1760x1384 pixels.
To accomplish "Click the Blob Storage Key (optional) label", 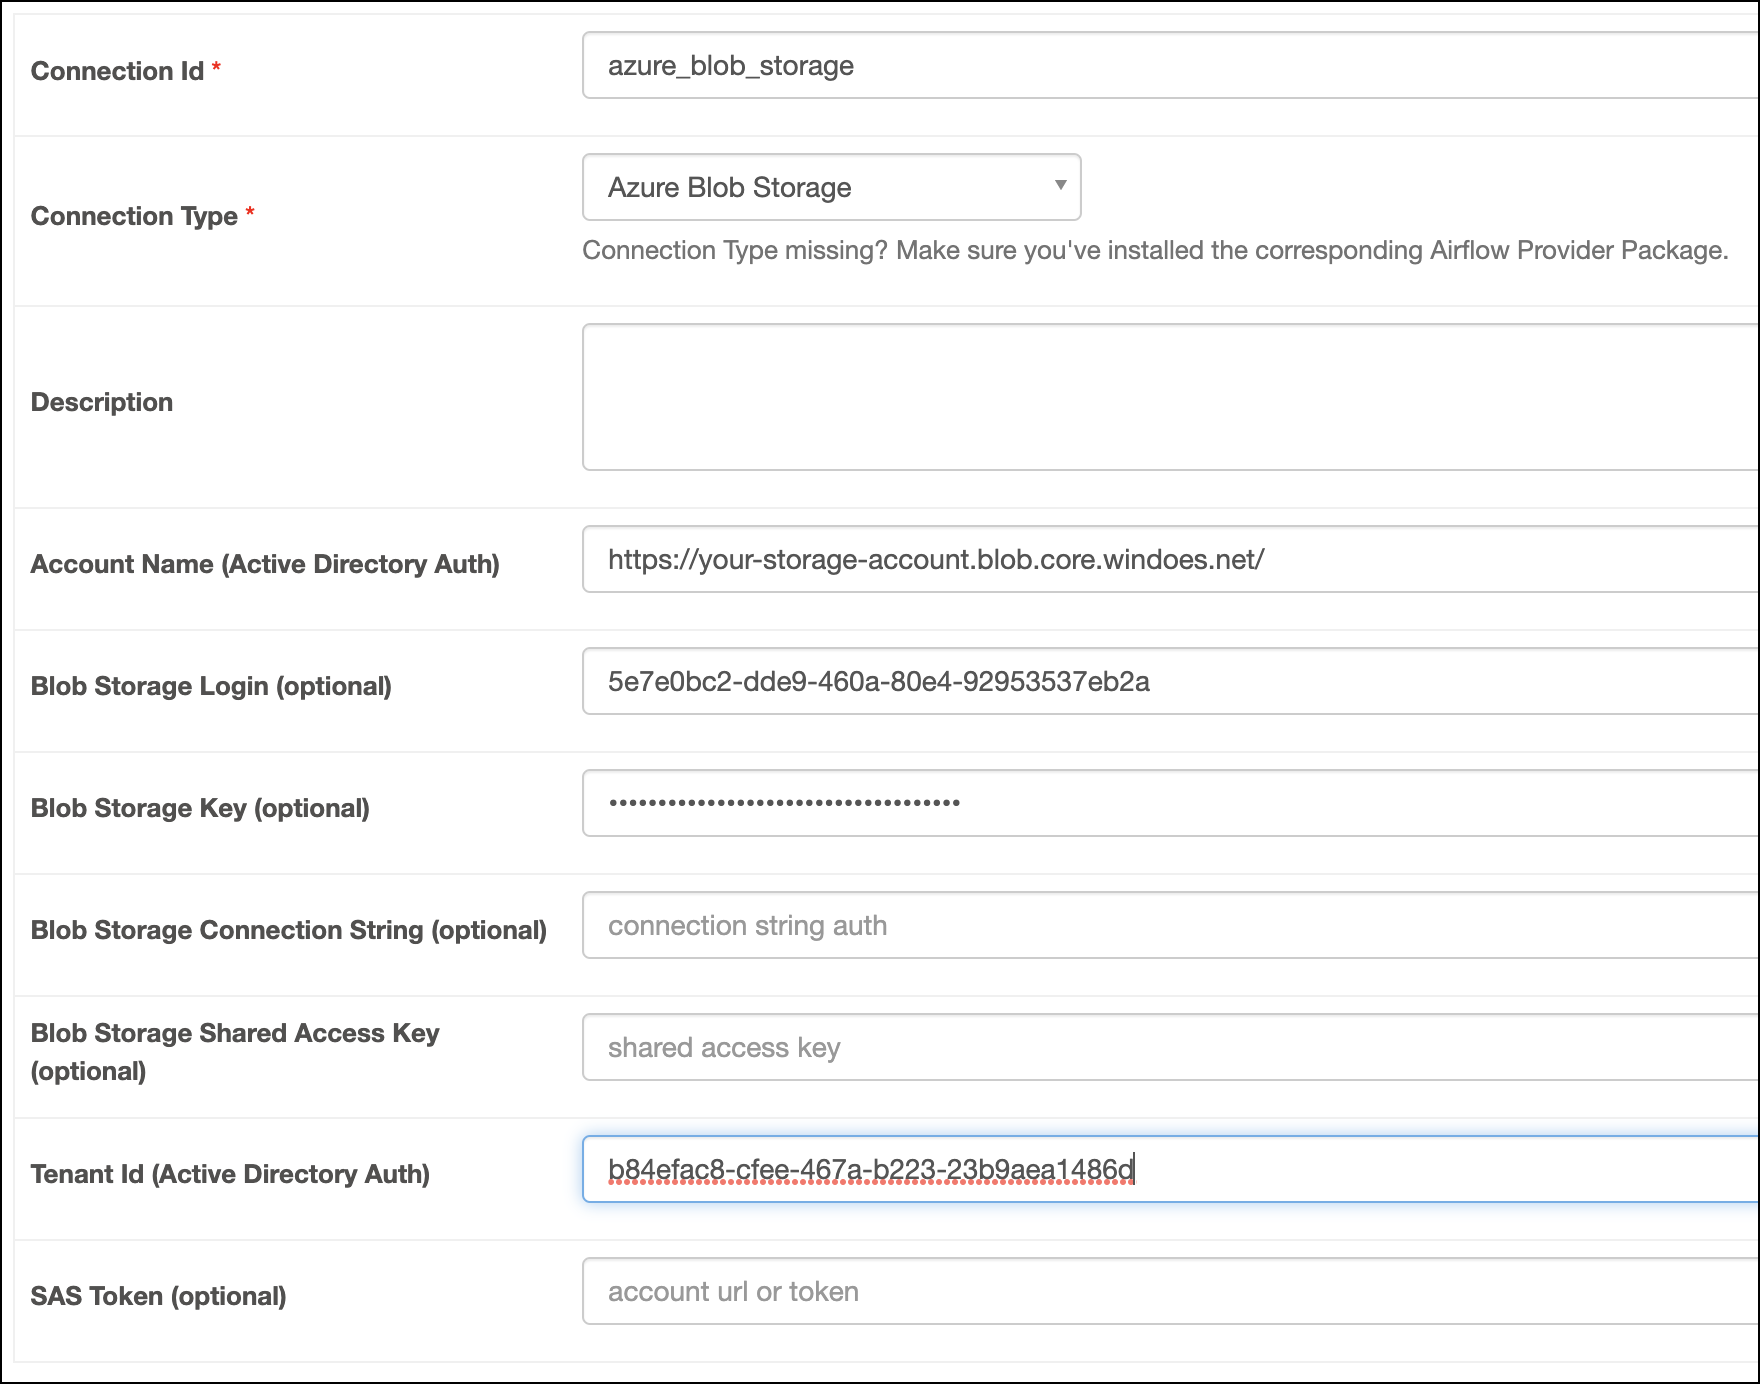I will click(x=200, y=808).
